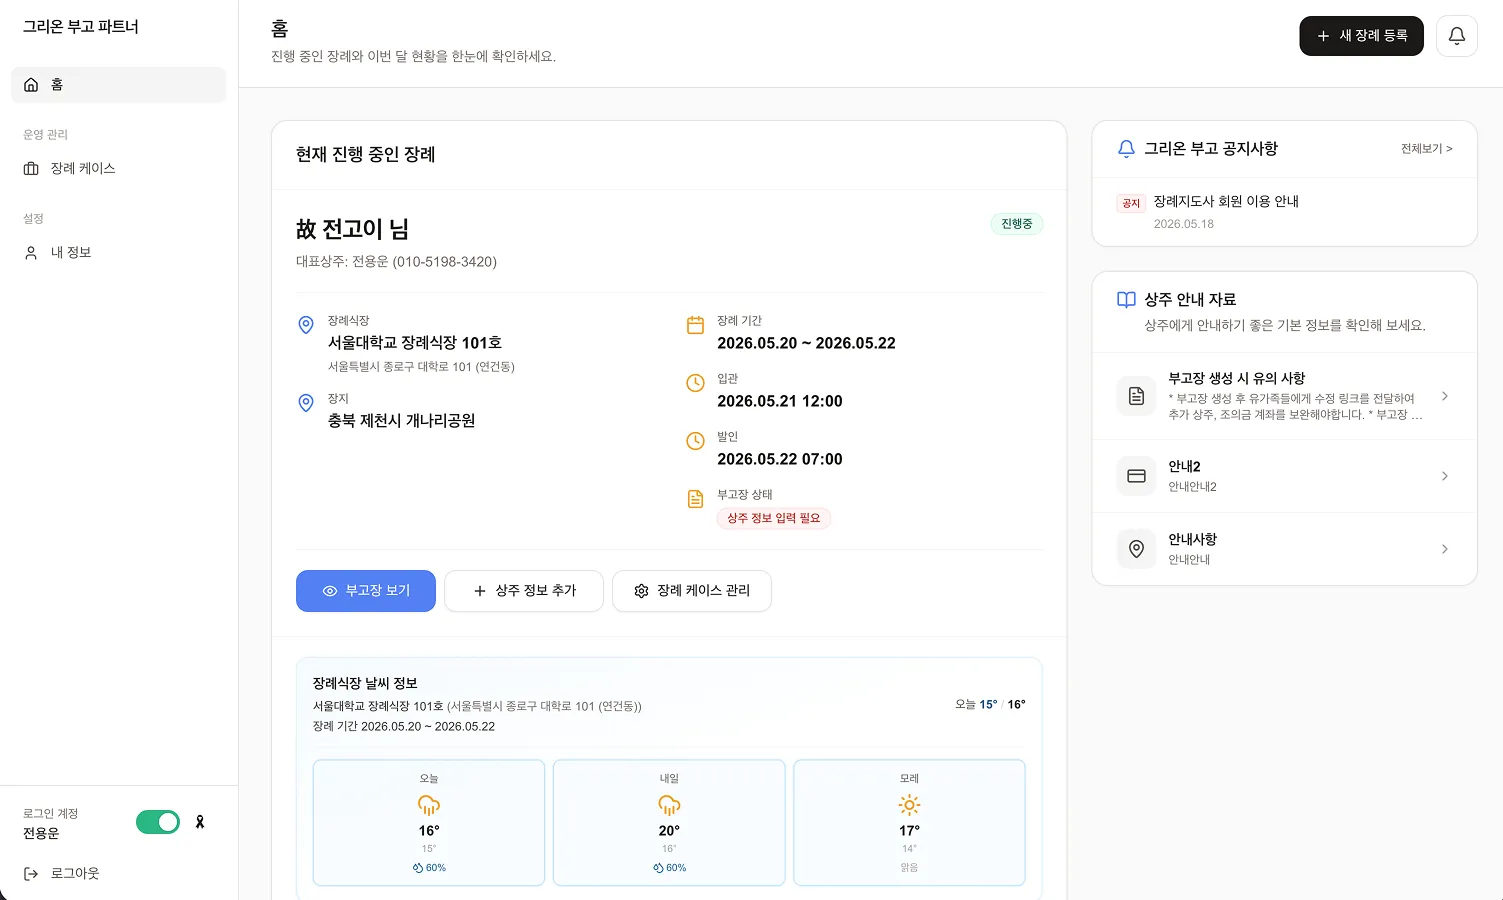Click the 입관 time 2026.05.21 12:00

point(780,401)
